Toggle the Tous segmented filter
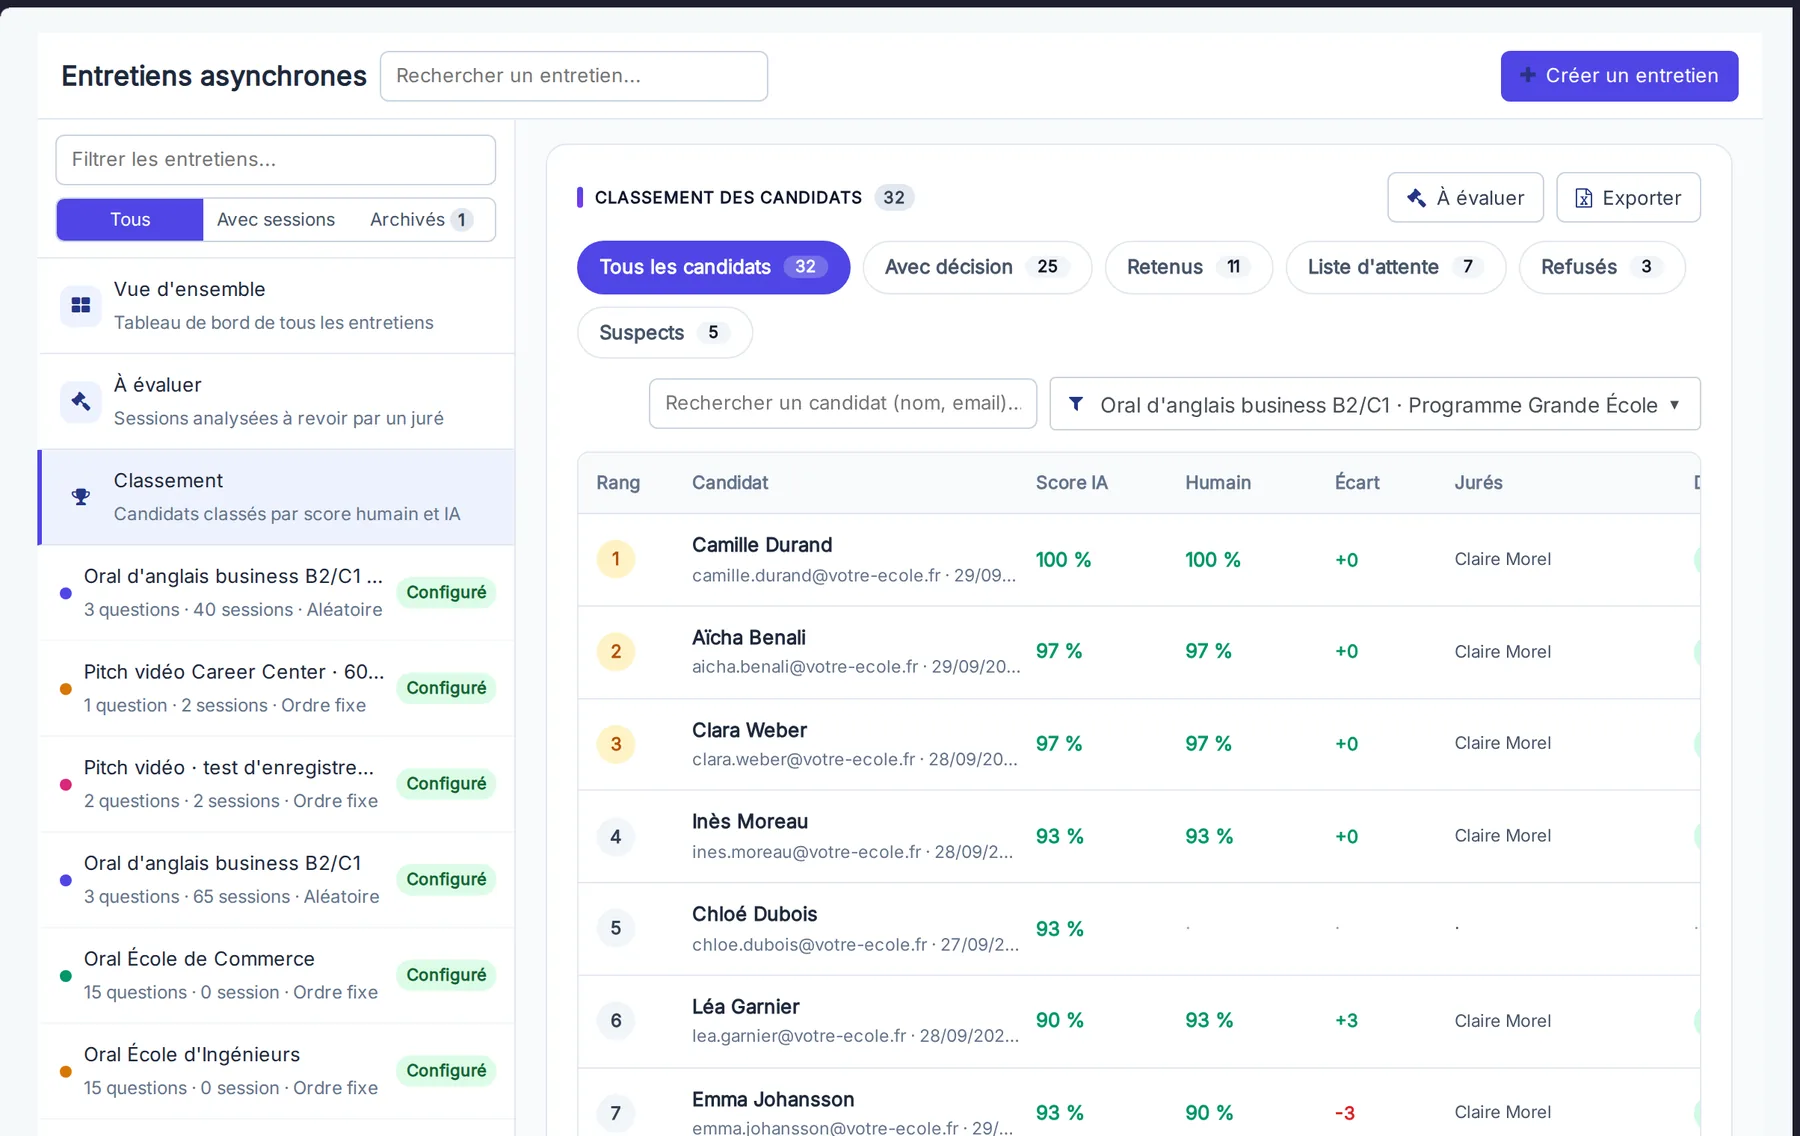1800x1136 pixels. coord(130,220)
